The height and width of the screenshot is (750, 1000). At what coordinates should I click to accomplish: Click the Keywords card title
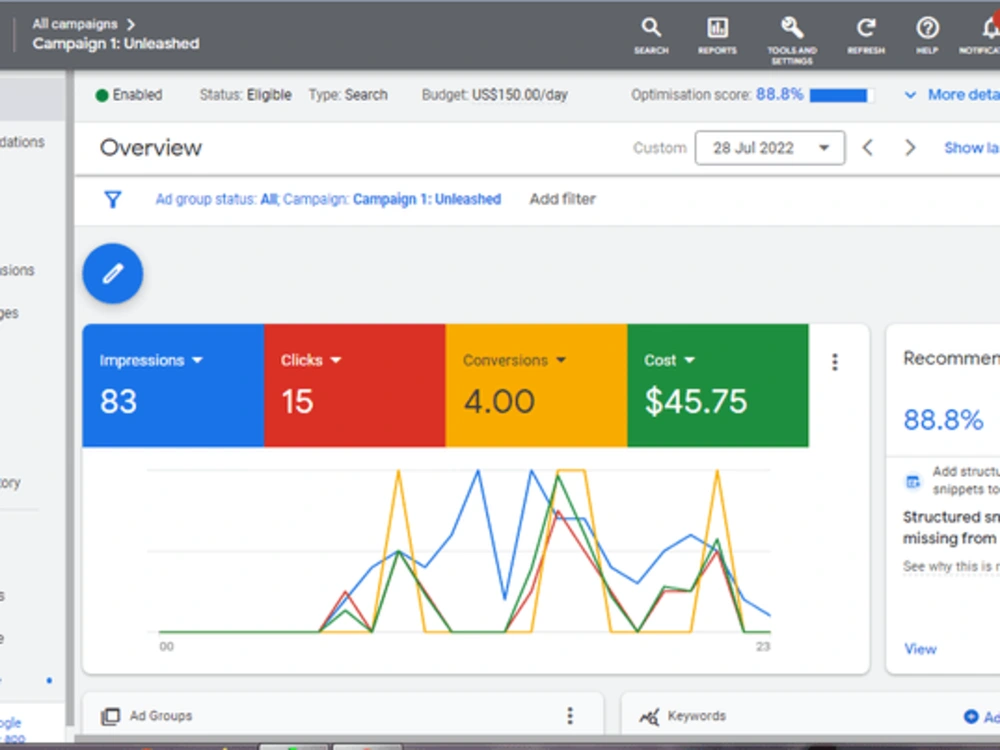pyautogui.click(x=696, y=716)
